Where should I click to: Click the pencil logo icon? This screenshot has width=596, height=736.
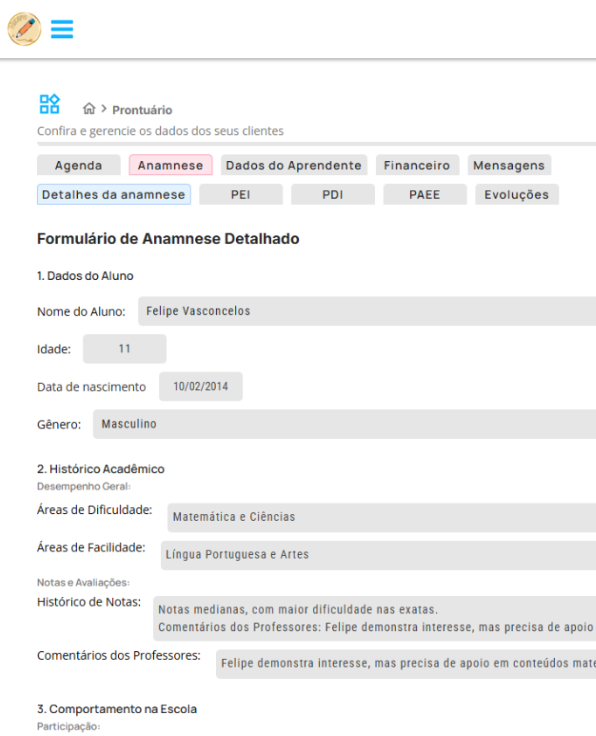[24, 29]
